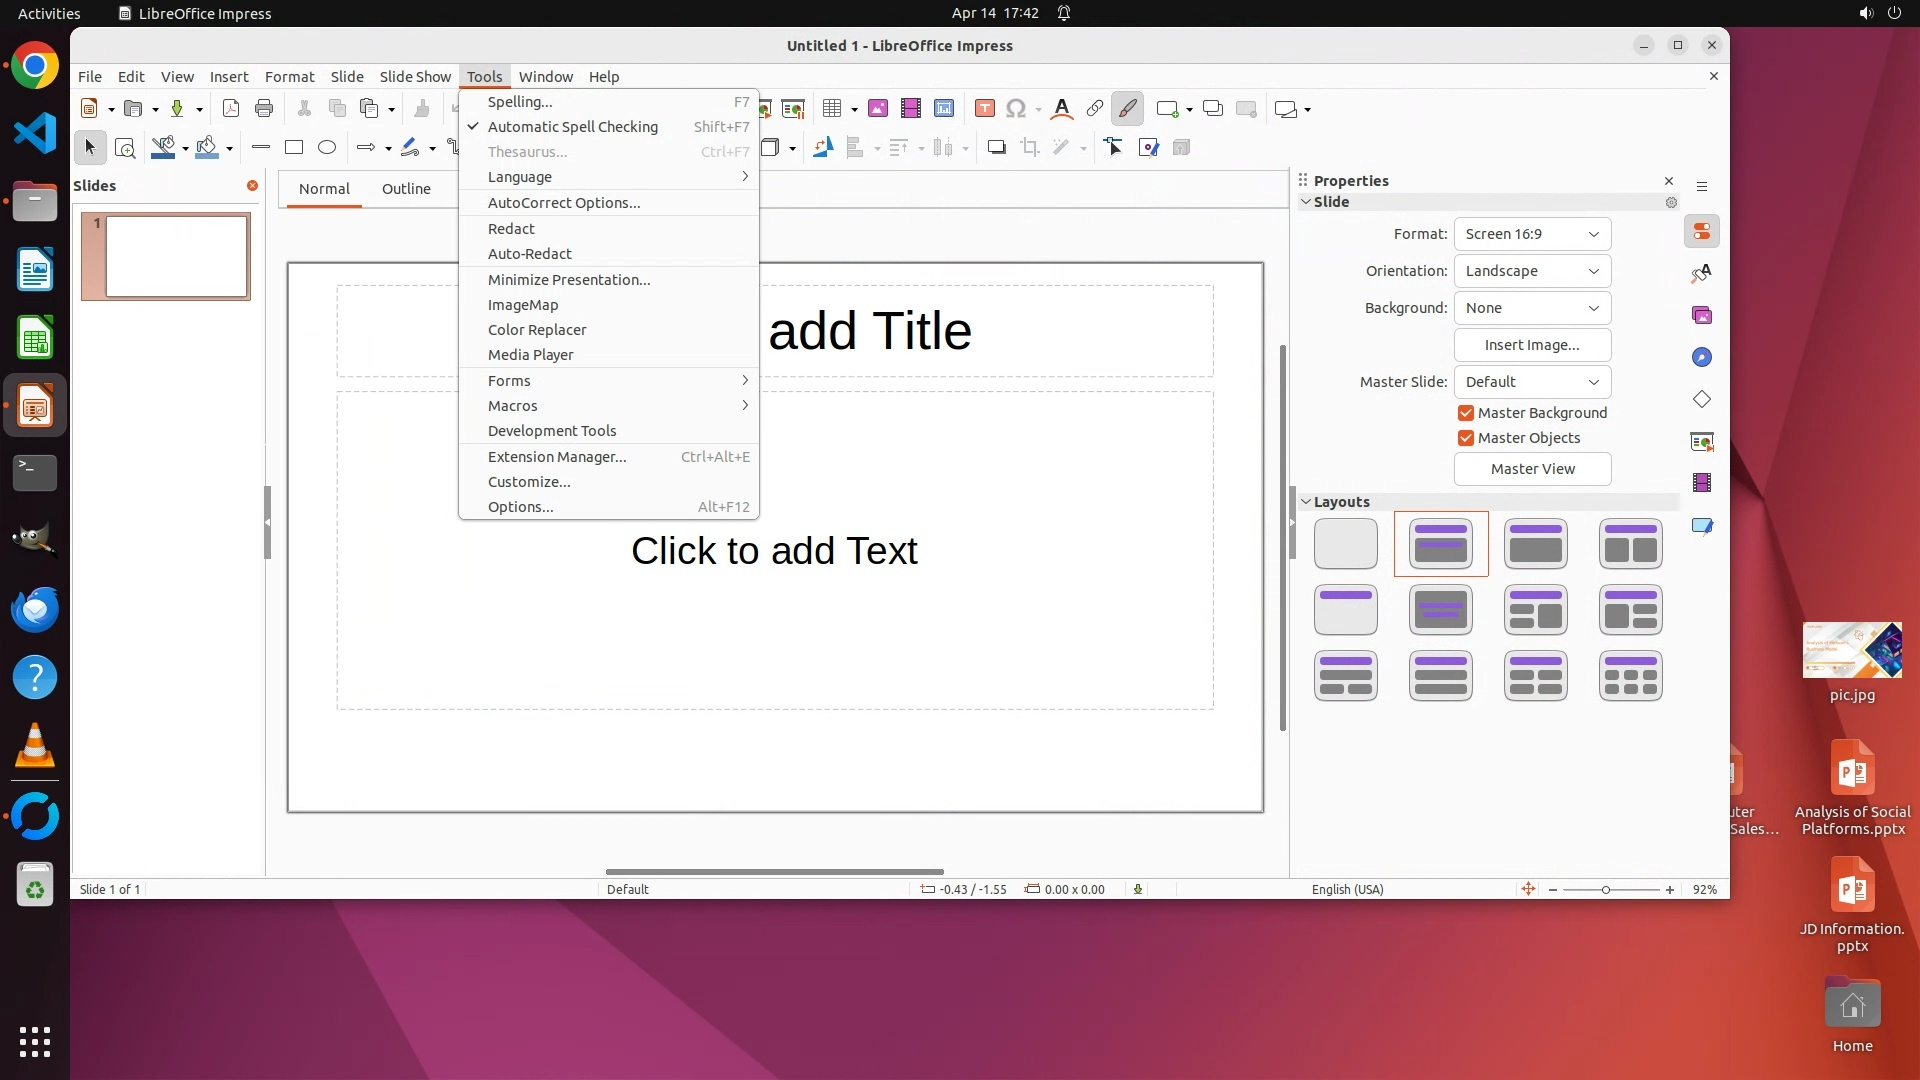The image size is (1920, 1080).
Task: Choose Options... from the Tools menu
Action: click(x=520, y=507)
